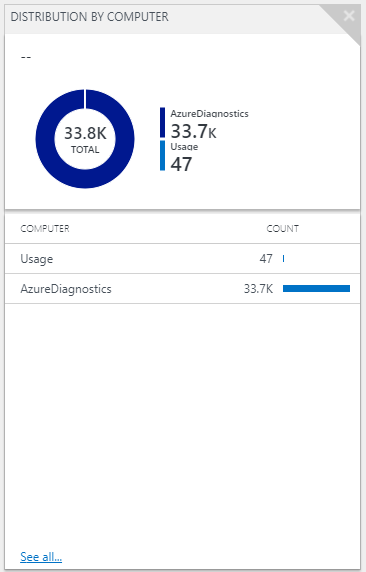This screenshot has height=572, width=366.
Task: Click the 33.8K total in donut center
Action: click(x=85, y=133)
